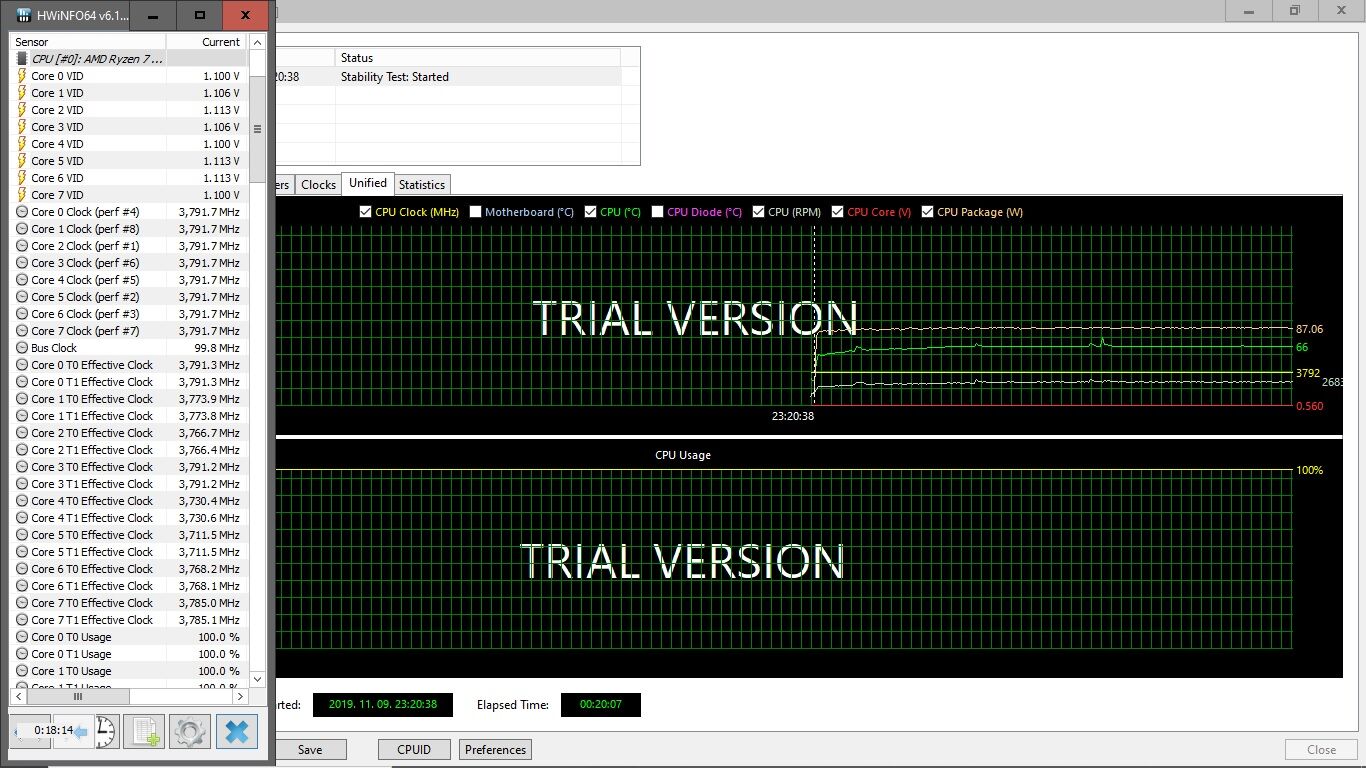Screen dimensions: 1366x768
Task: Close sensors with the blue X icon
Action: [237, 731]
